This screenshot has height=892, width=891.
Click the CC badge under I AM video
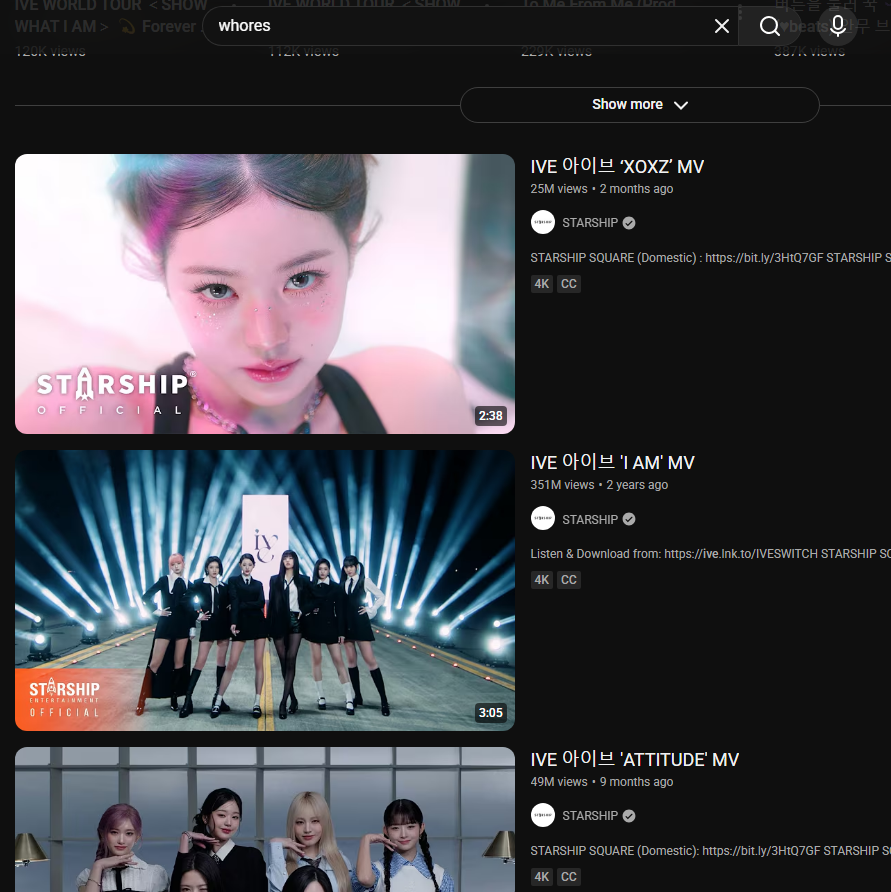tap(568, 580)
